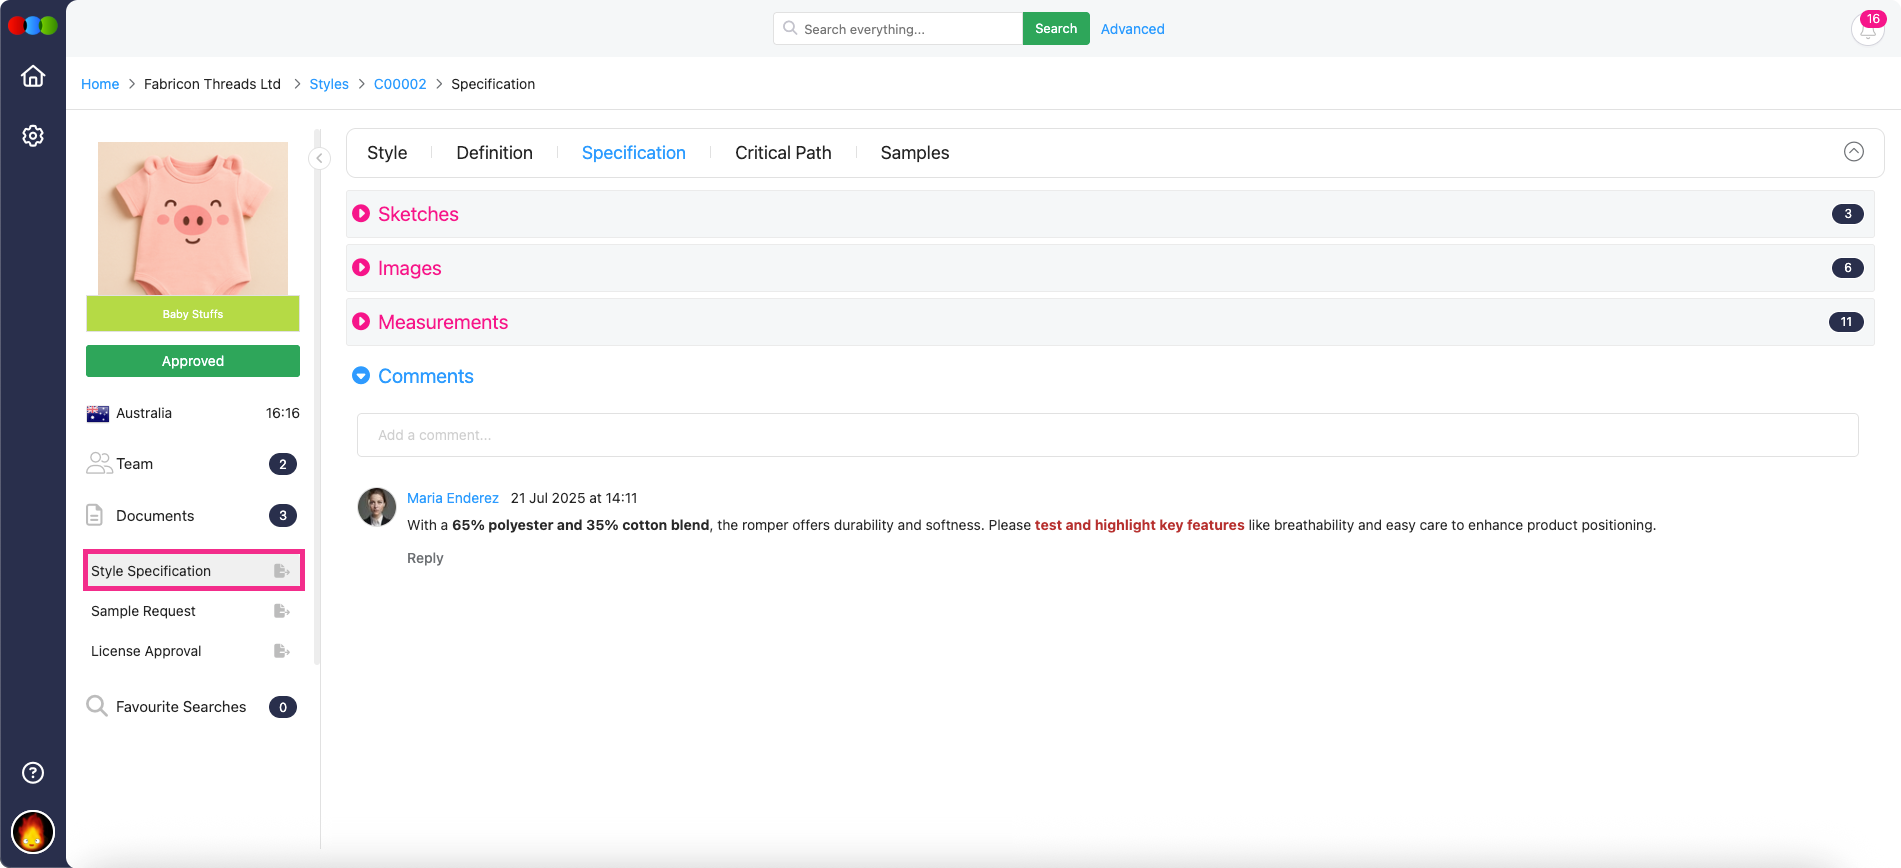Switch to the Definition tab
The height and width of the screenshot is (868, 1901).
pyautogui.click(x=494, y=153)
